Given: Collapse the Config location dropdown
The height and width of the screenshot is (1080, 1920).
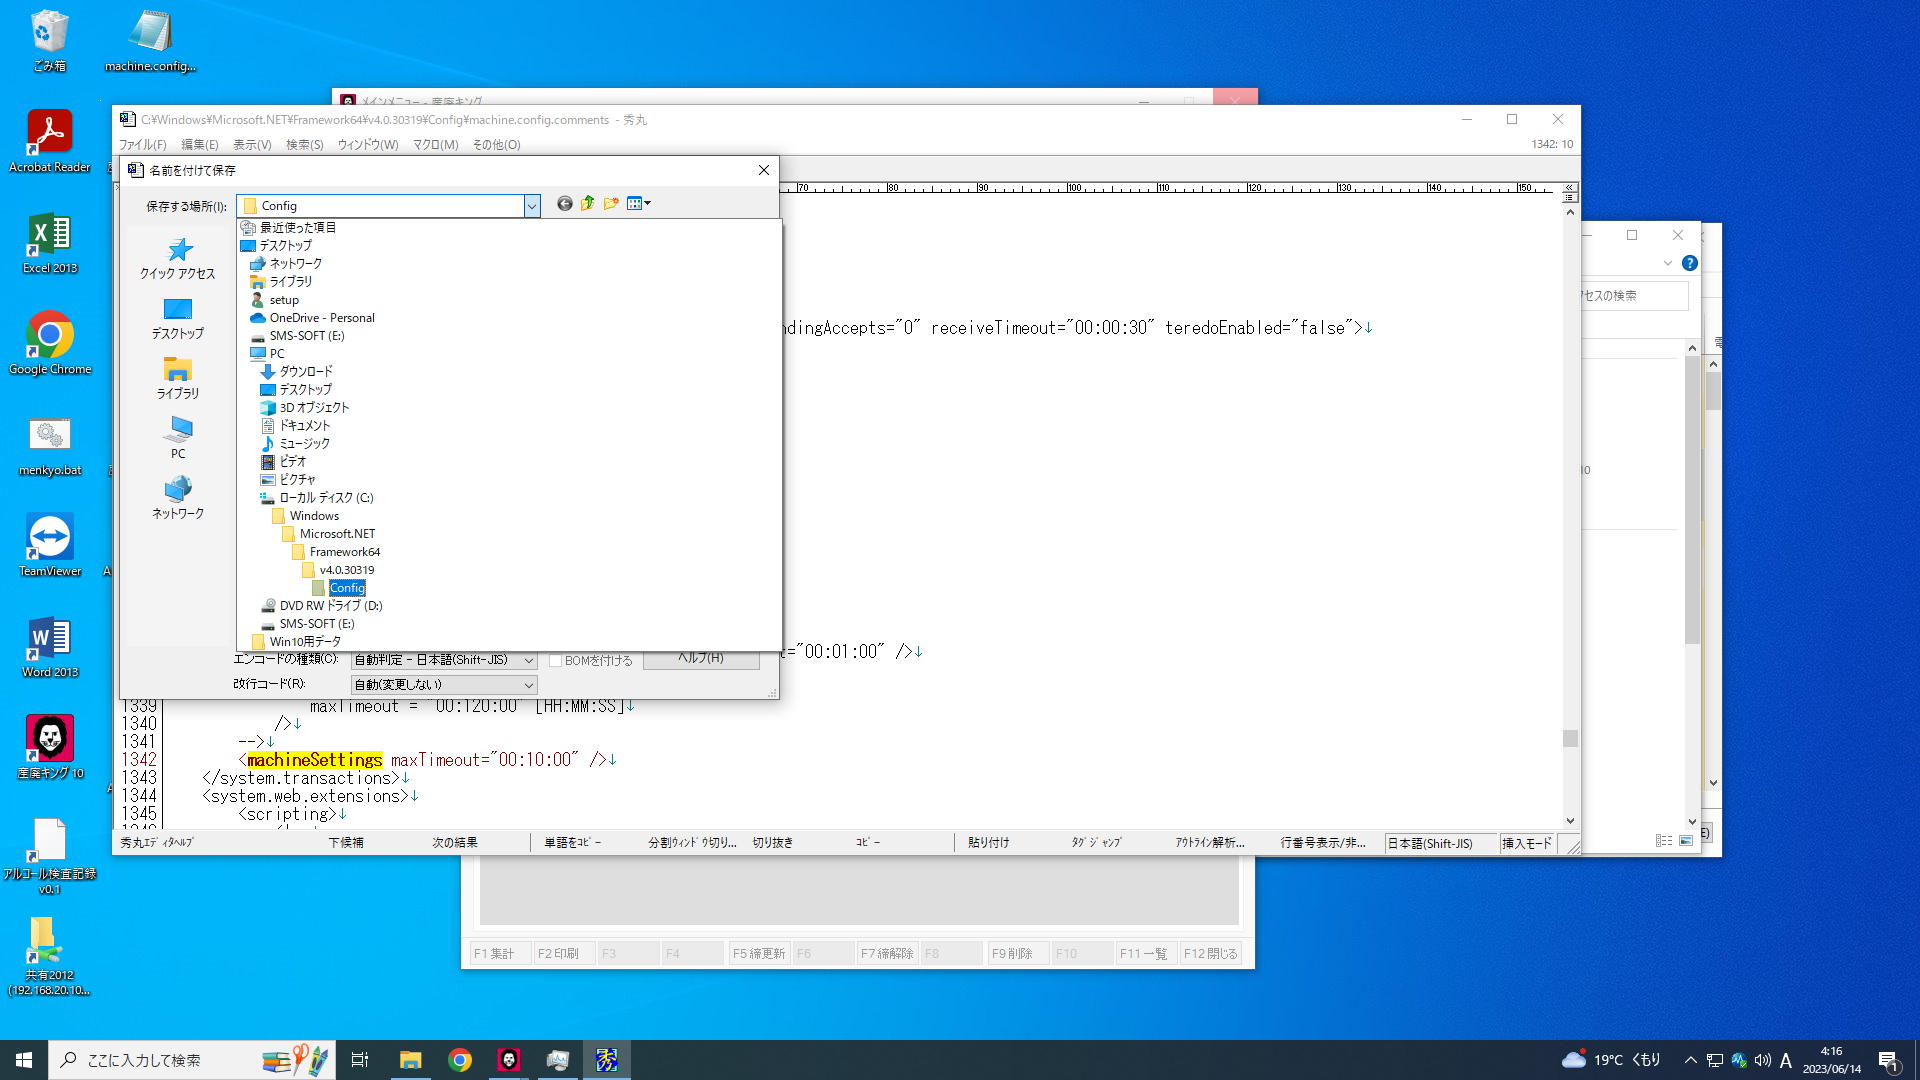Looking at the screenshot, I should click(532, 206).
